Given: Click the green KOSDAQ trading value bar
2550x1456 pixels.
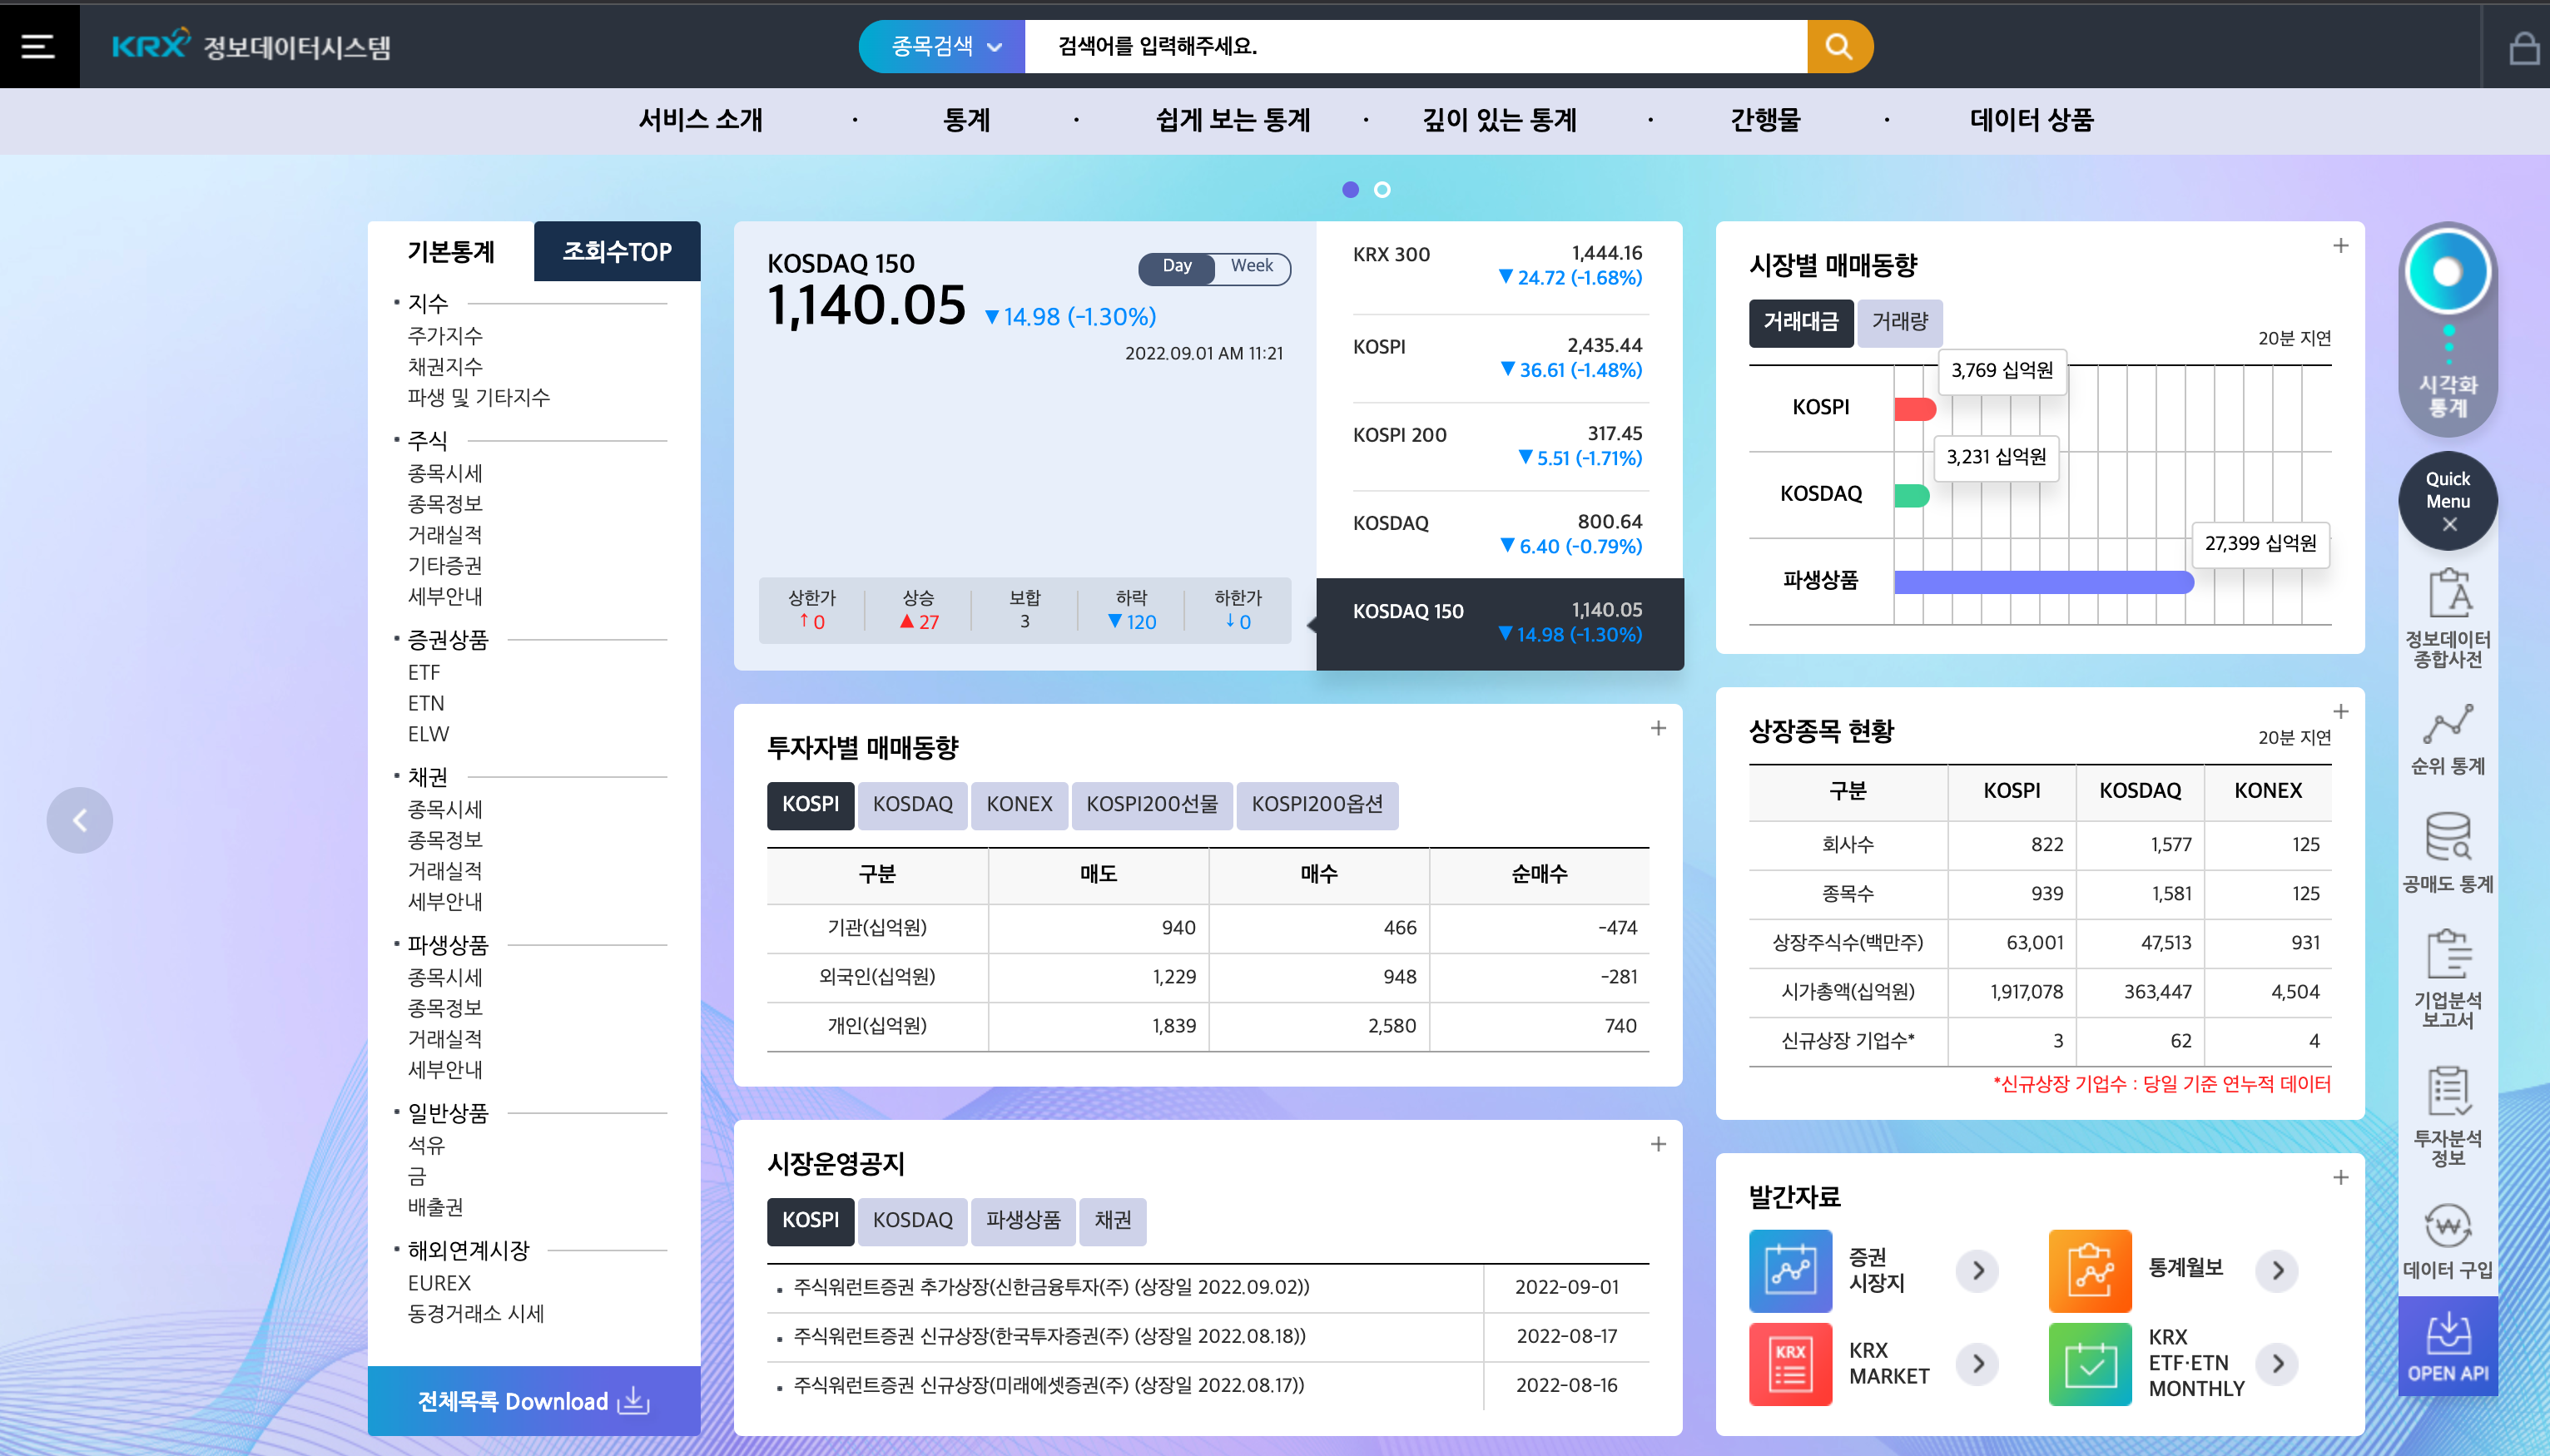Looking at the screenshot, I should pyautogui.click(x=1912, y=495).
